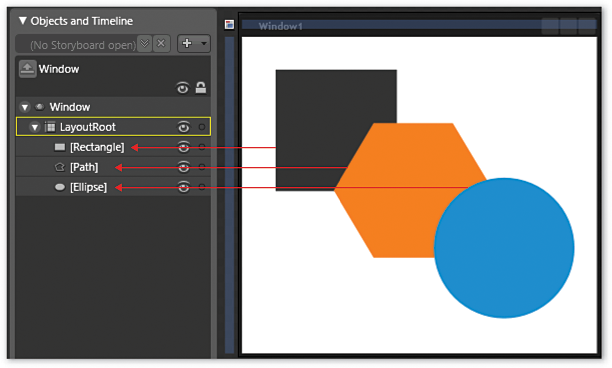Click the scope-up arrow icon beside Window

(x=27, y=69)
